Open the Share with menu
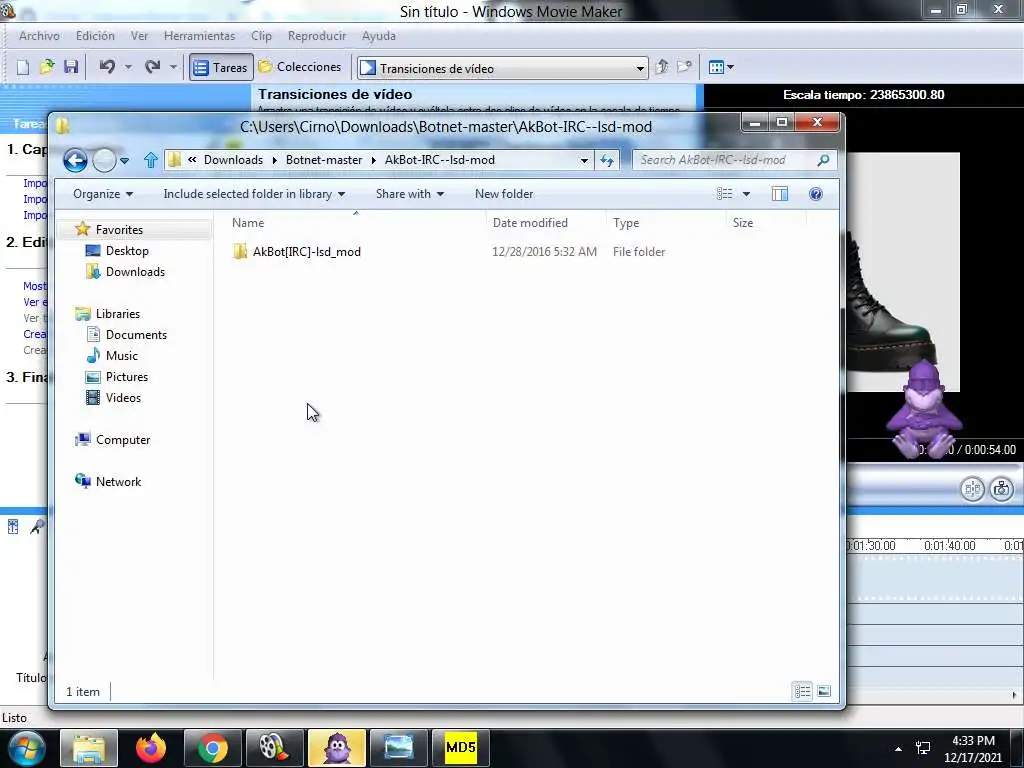The image size is (1024, 768). [409, 194]
